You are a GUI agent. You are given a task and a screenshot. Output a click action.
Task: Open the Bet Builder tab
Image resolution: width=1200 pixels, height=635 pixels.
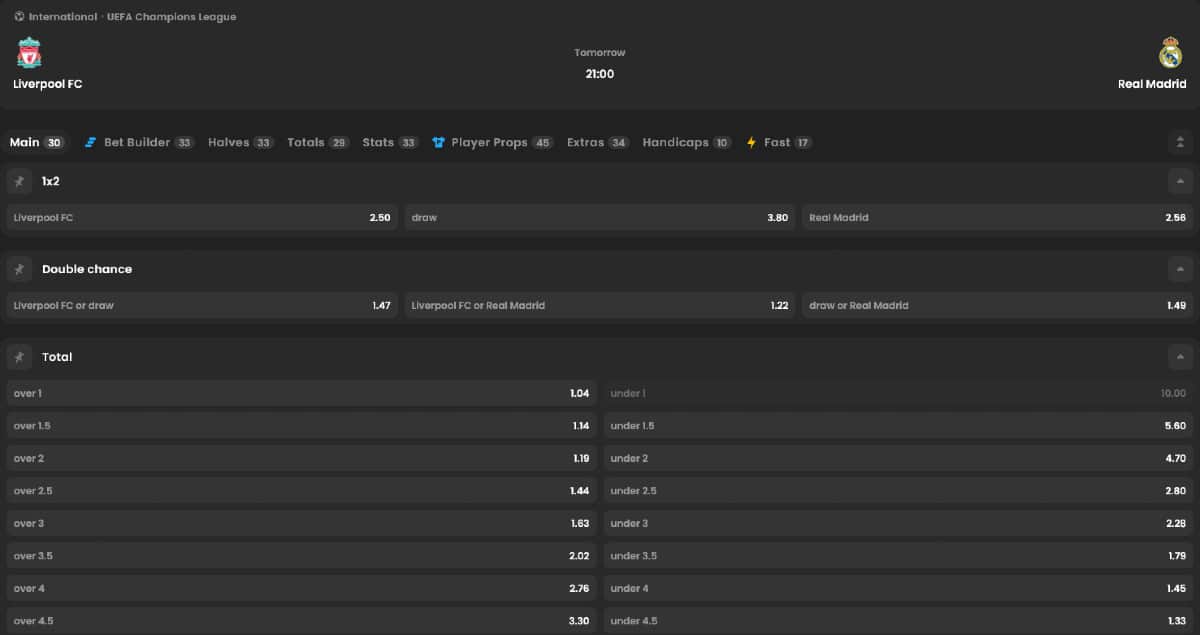click(137, 143)
